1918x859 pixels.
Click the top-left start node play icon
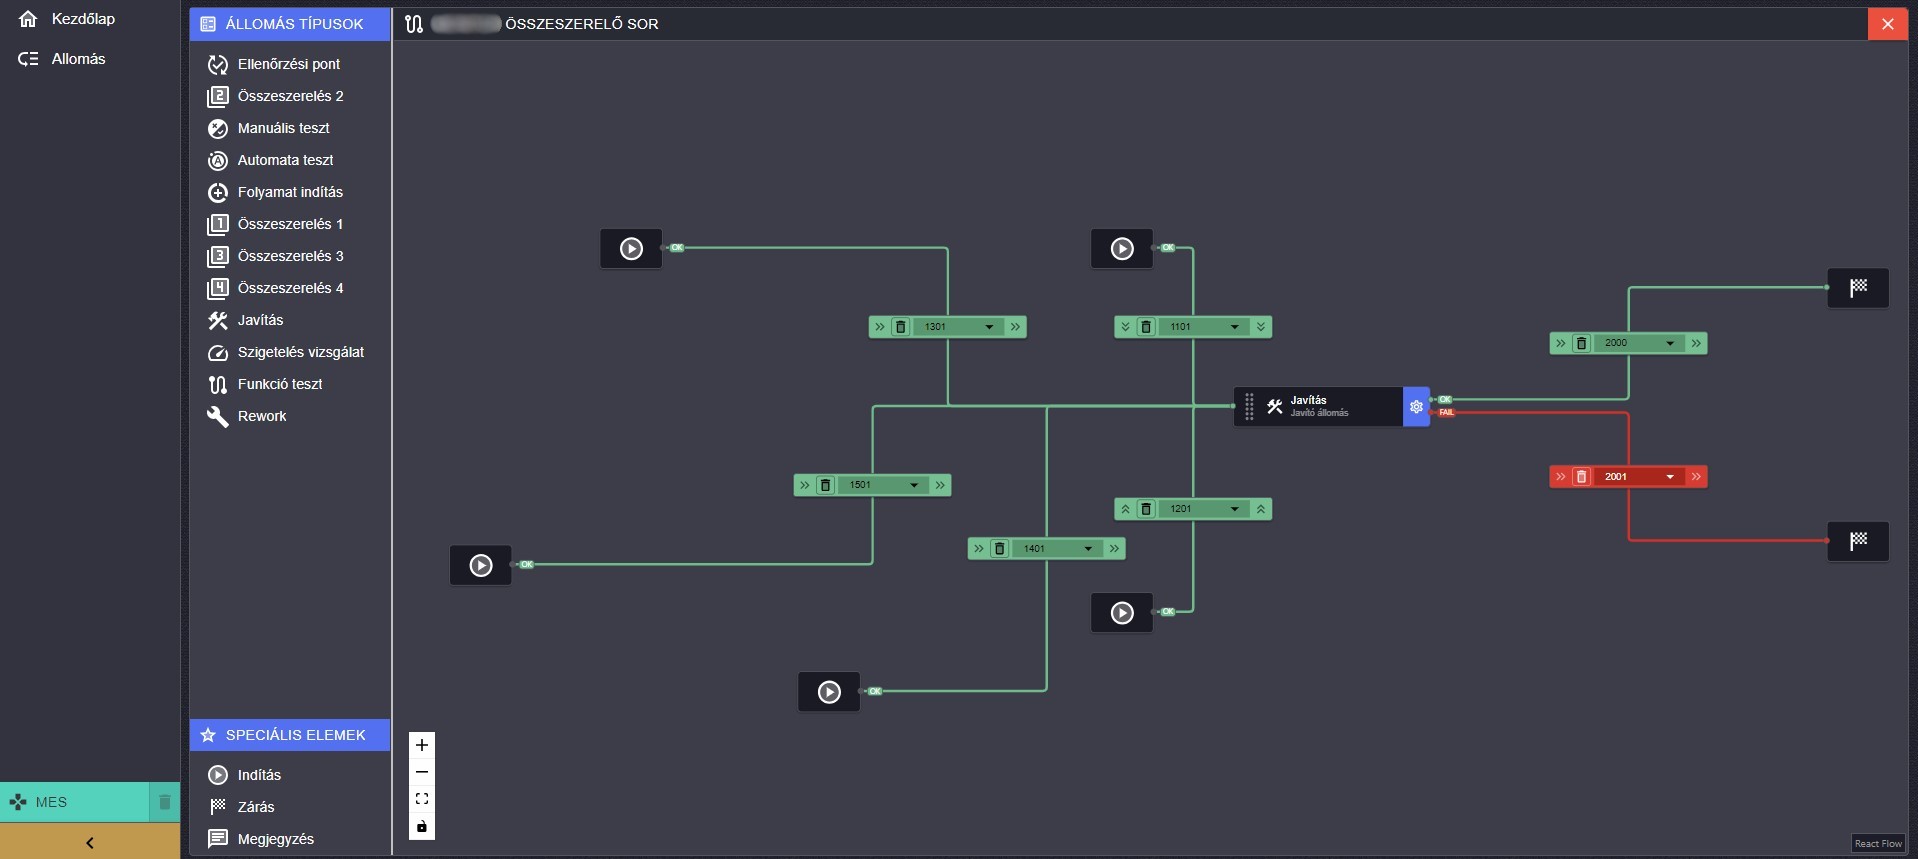point(631,249)
